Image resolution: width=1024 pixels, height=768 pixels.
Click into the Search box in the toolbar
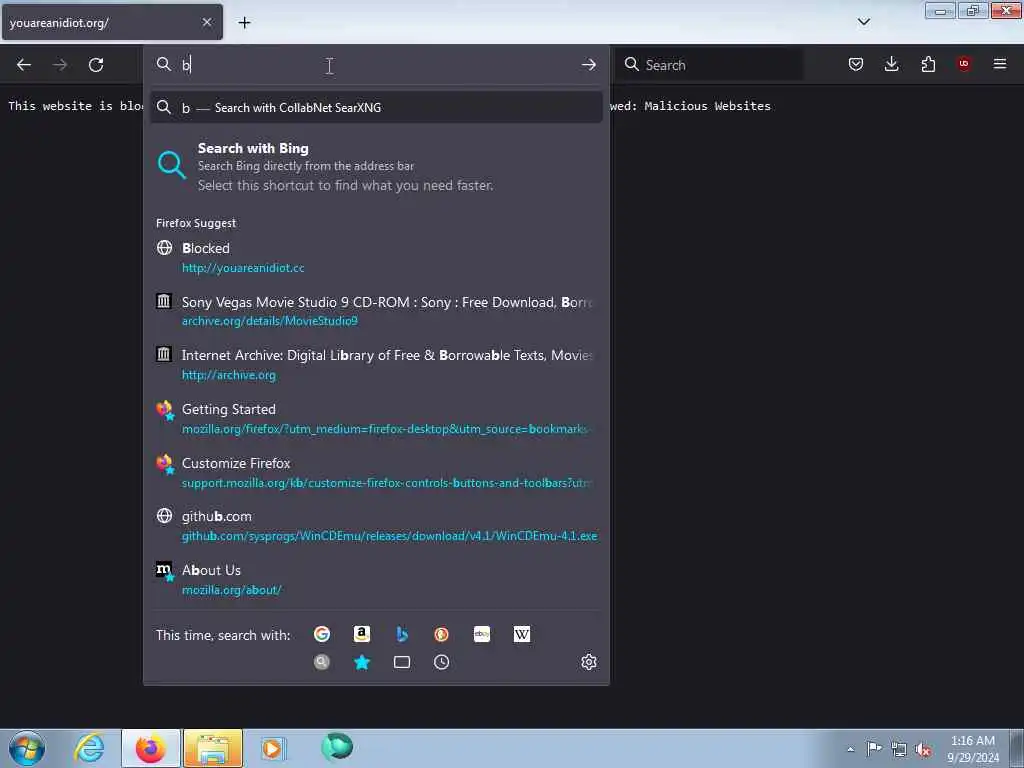[x=709, y=65]
